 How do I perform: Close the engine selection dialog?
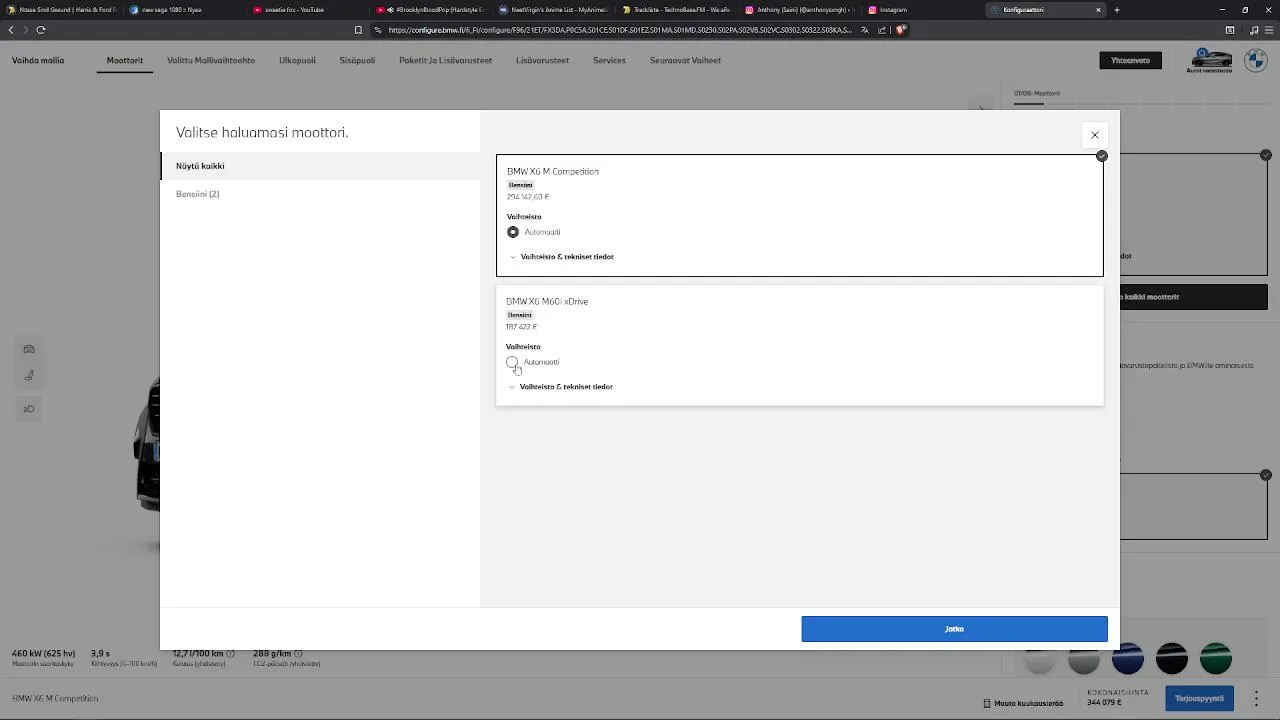point(1094,135)
